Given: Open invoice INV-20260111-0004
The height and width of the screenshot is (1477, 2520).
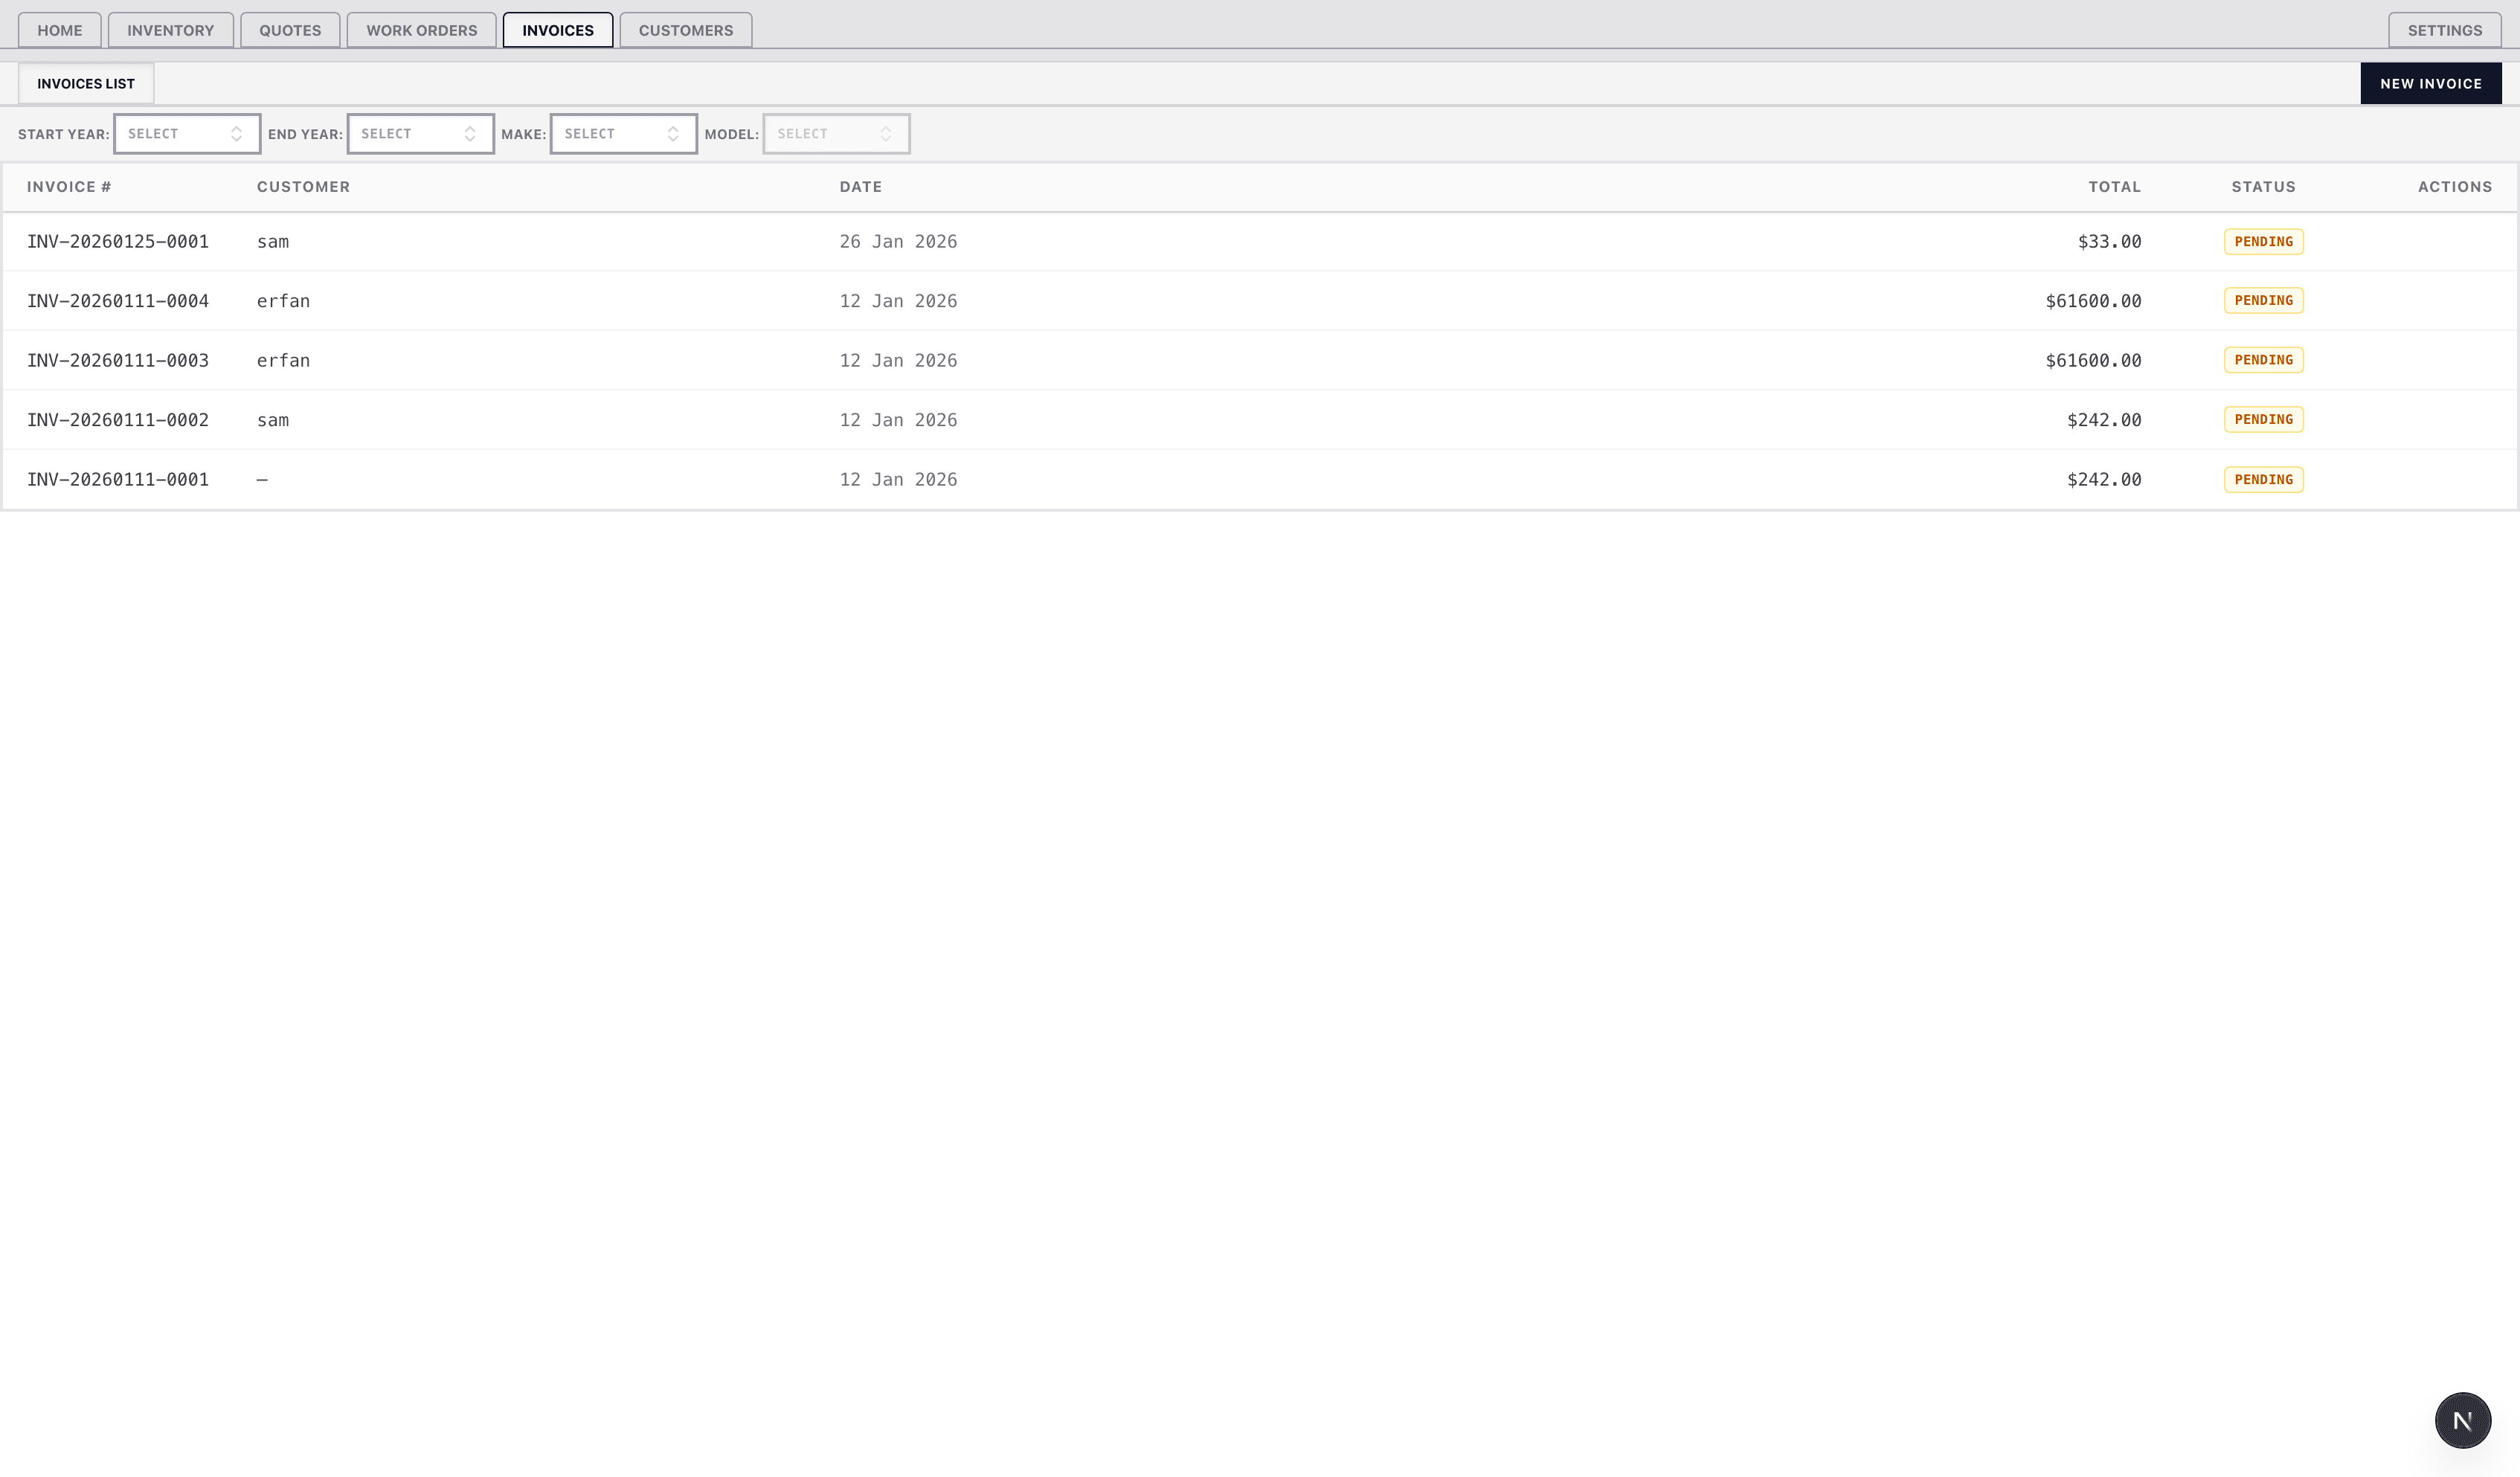Looking at the screenshot, I should 118,300.
